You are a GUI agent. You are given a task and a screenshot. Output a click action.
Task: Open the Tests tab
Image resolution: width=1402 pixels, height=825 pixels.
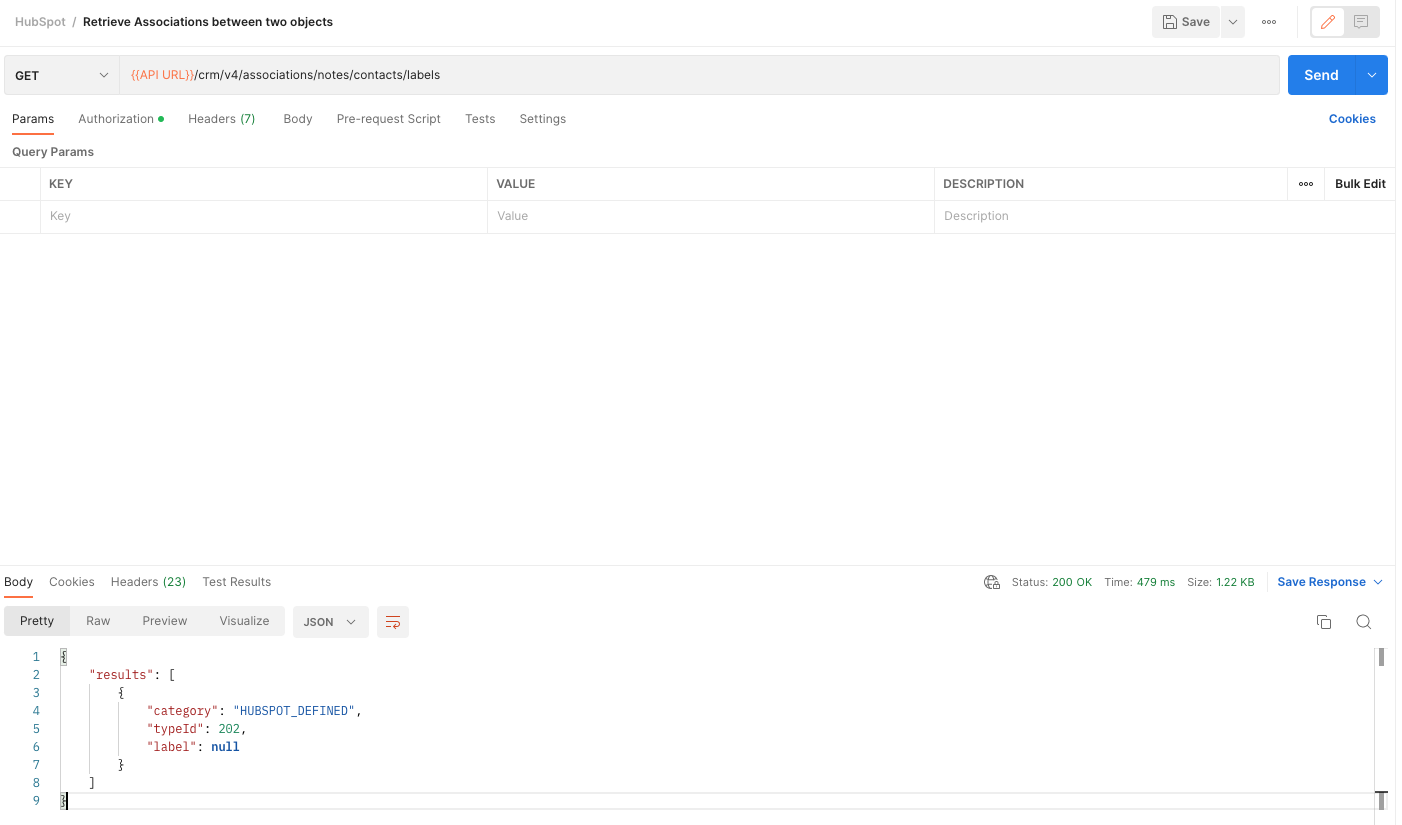coord(479,118)
